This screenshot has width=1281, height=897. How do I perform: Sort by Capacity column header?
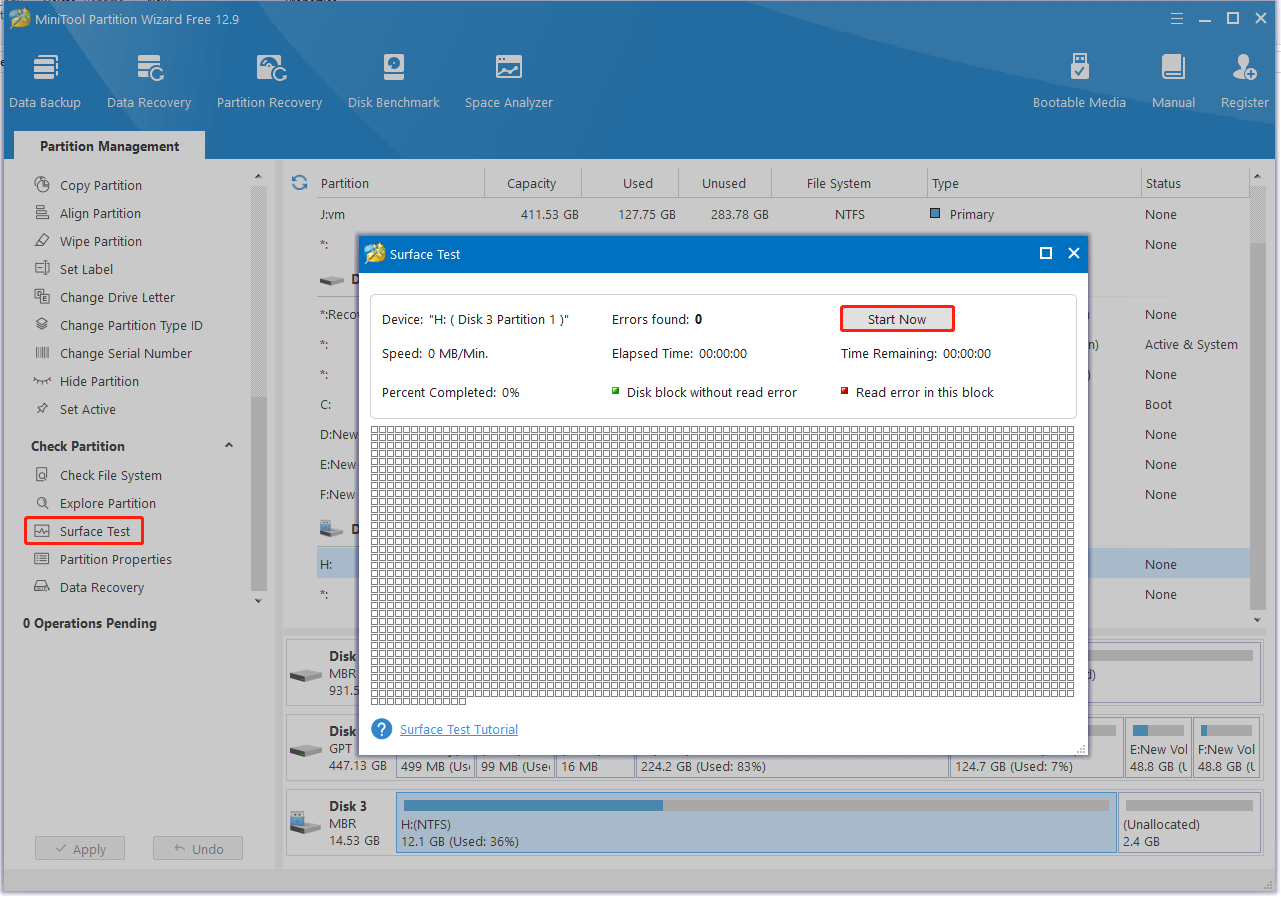(x=532, y=183)
